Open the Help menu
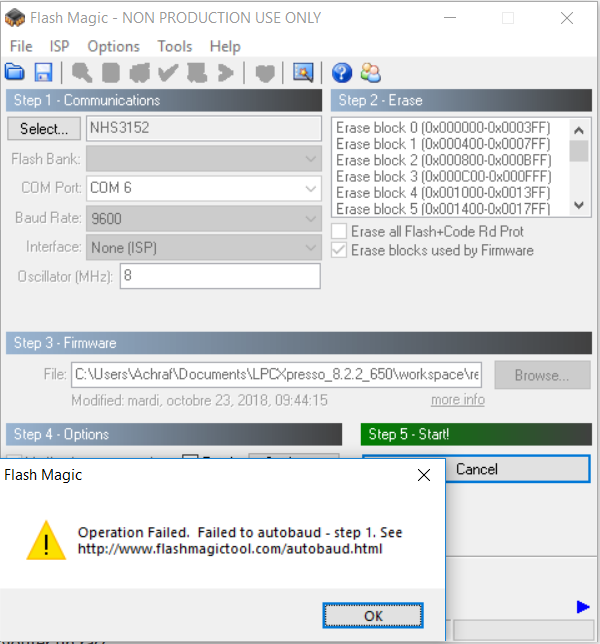 pyautogui.click(x=225, y=46)
